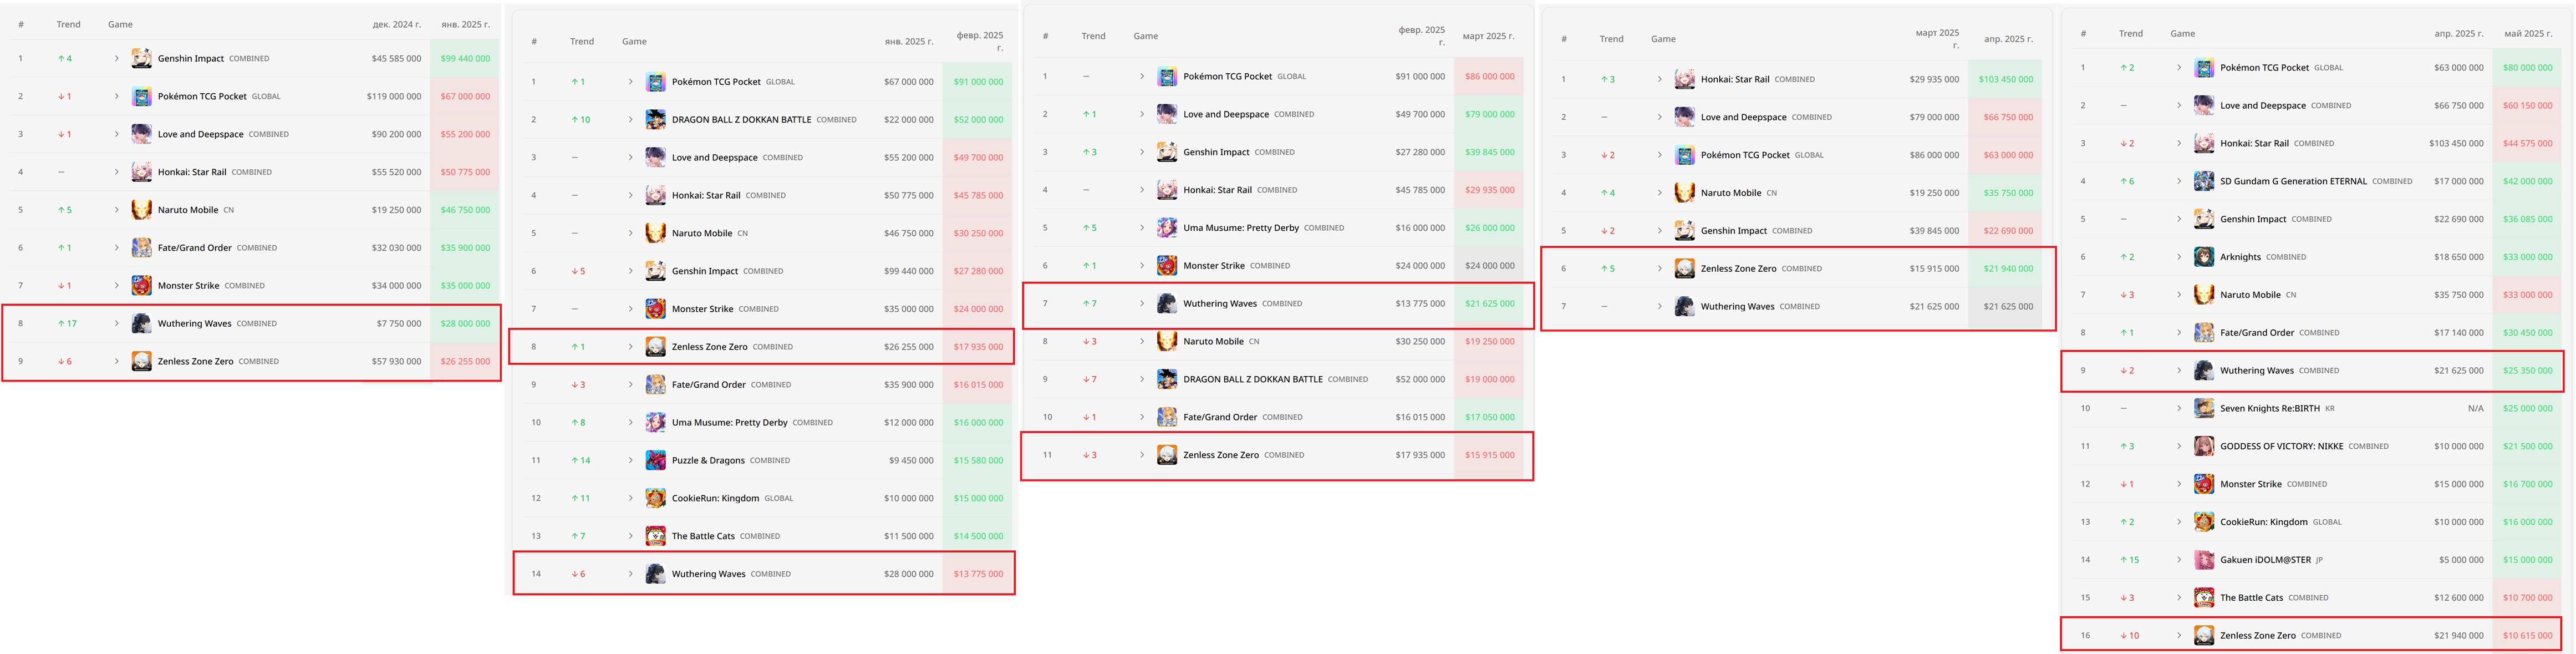Expand the Gakuen iDOLM@STER row chevron
2576x654 pixels.
tap(2178, 560)
